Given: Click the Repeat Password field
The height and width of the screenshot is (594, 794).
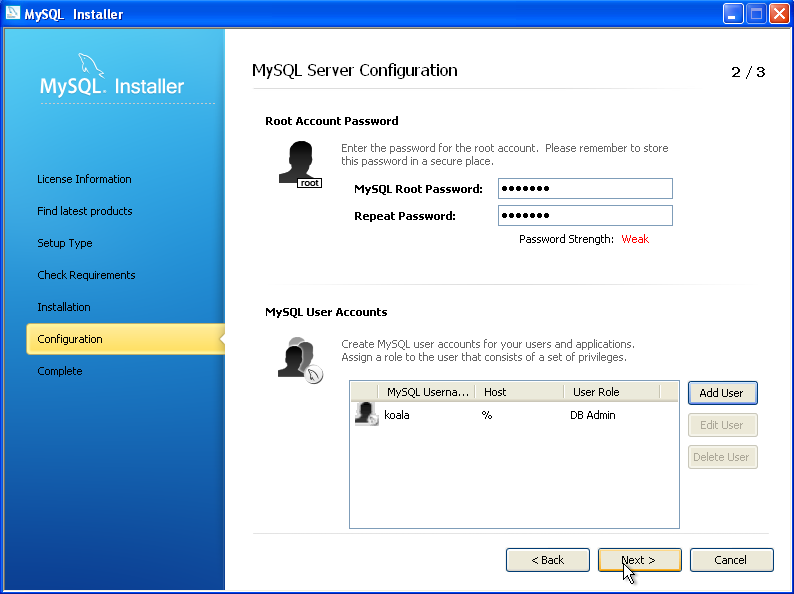Looking at the screenshot, I should pyautogui.click(x=585, y=216).
